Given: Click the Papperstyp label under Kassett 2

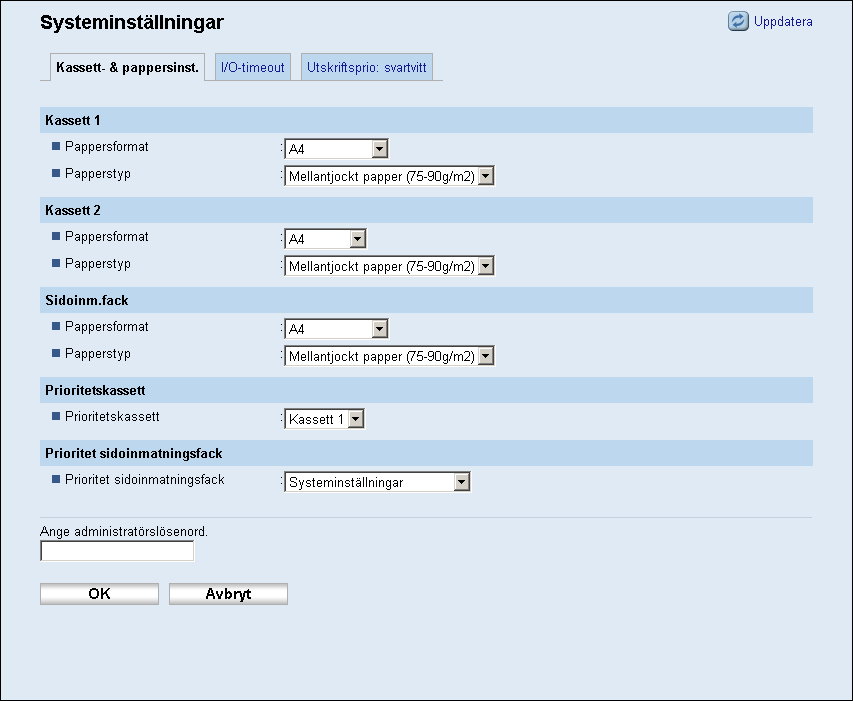Looking at the screenshot, I should pos(98,264).
